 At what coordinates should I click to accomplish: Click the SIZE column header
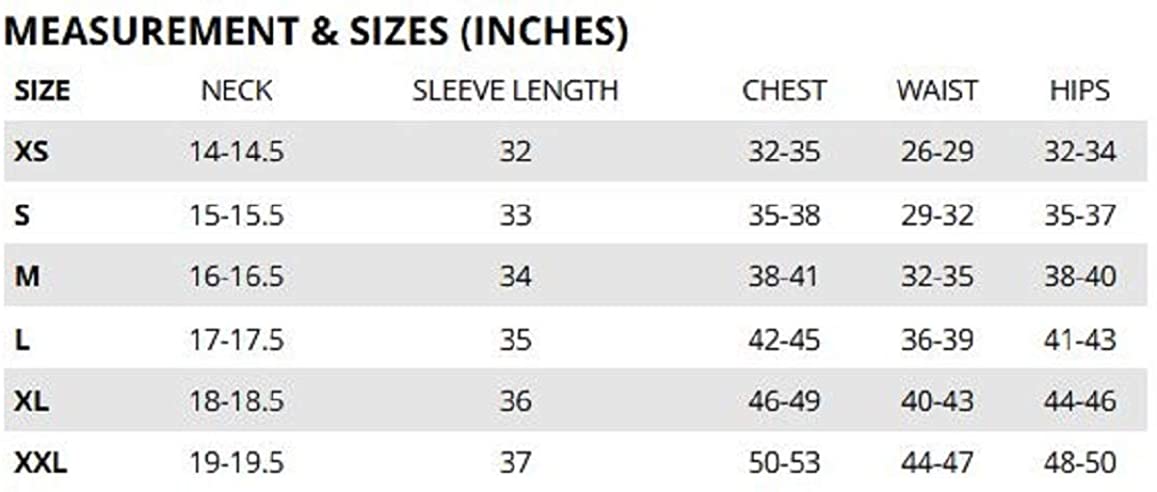[42, 91]
